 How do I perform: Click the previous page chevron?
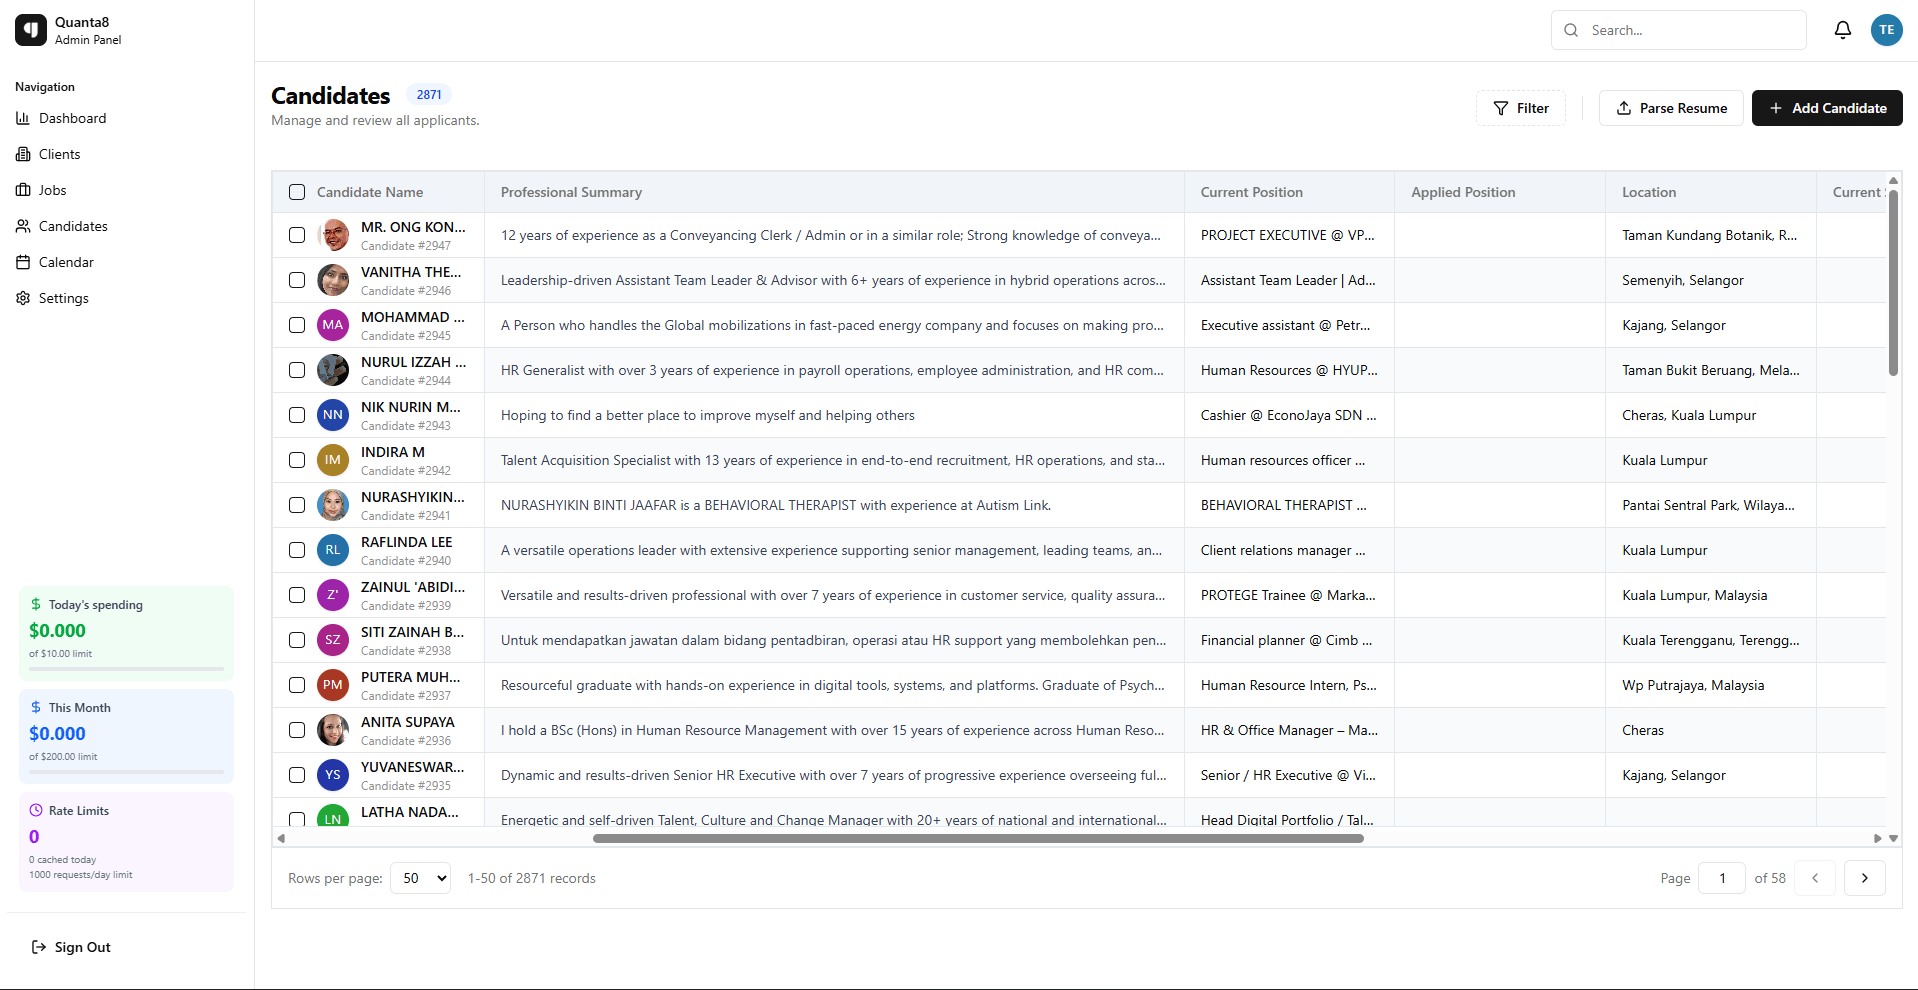tap(1814, 877)
